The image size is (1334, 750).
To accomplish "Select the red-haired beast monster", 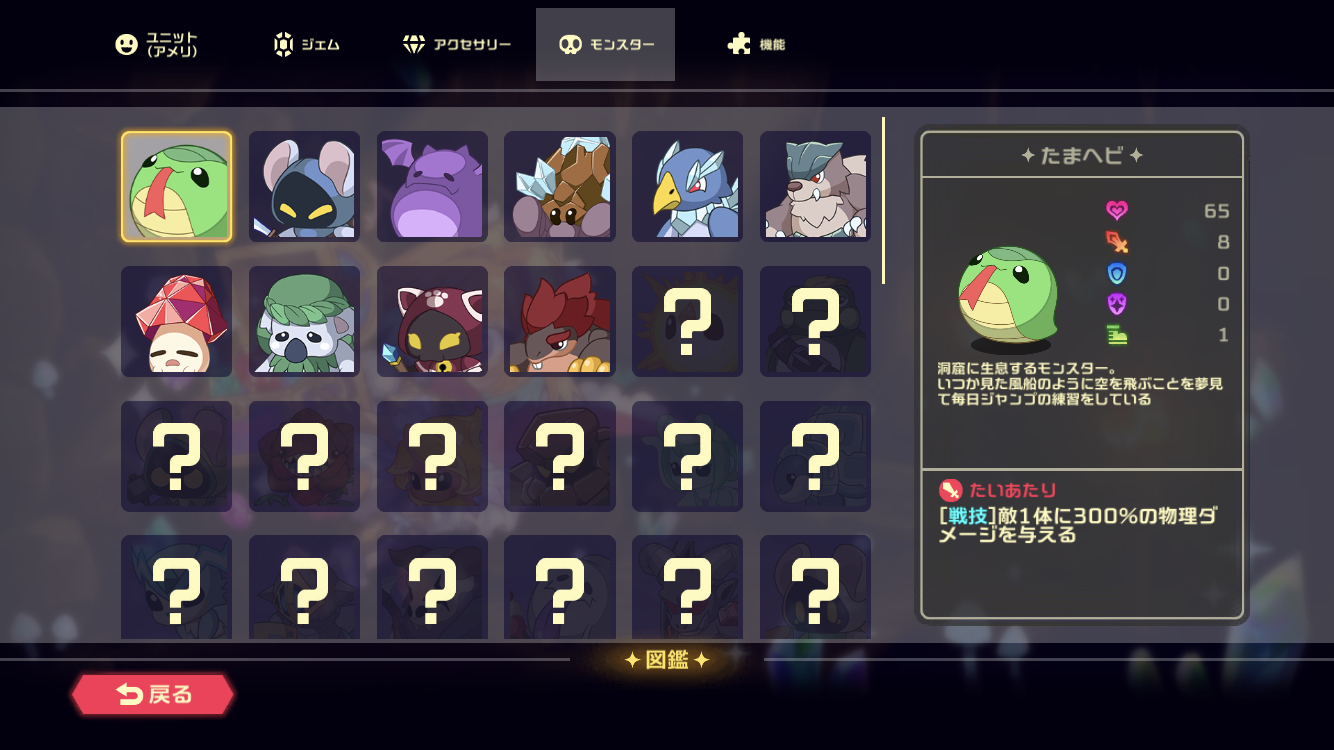I will (x=560, y=321).
